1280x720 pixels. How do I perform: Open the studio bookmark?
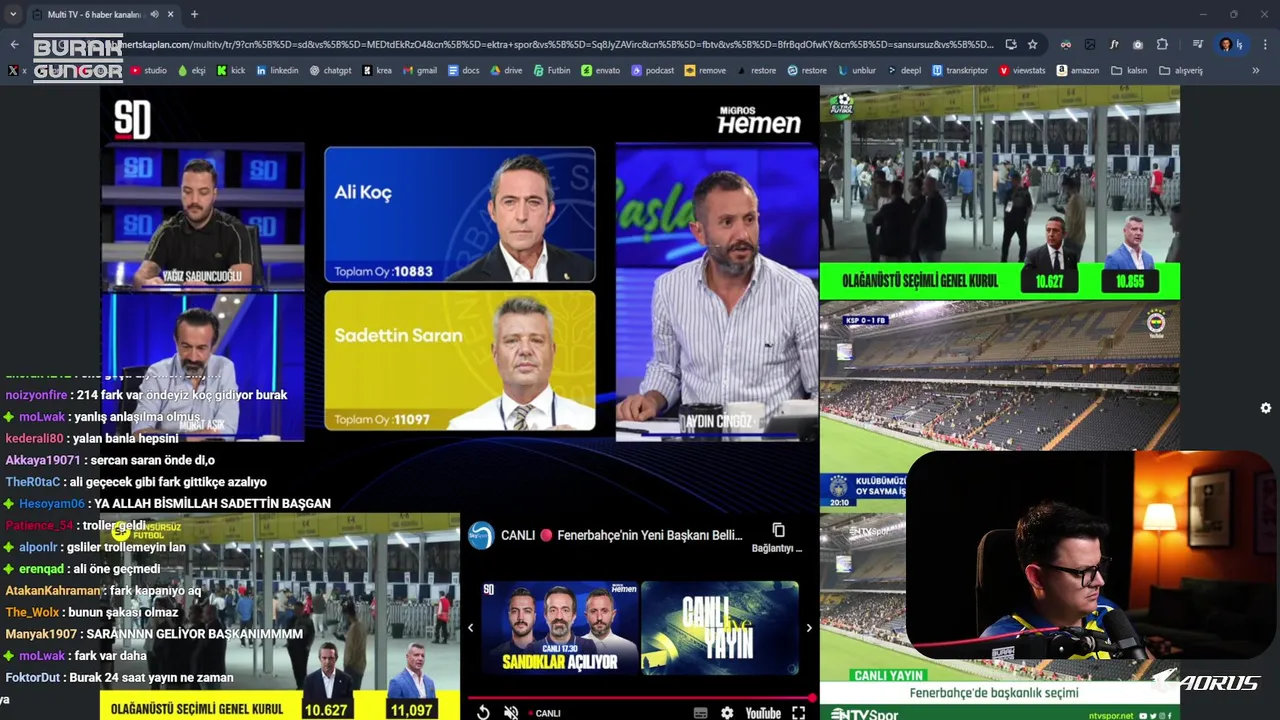pos(148,70)
